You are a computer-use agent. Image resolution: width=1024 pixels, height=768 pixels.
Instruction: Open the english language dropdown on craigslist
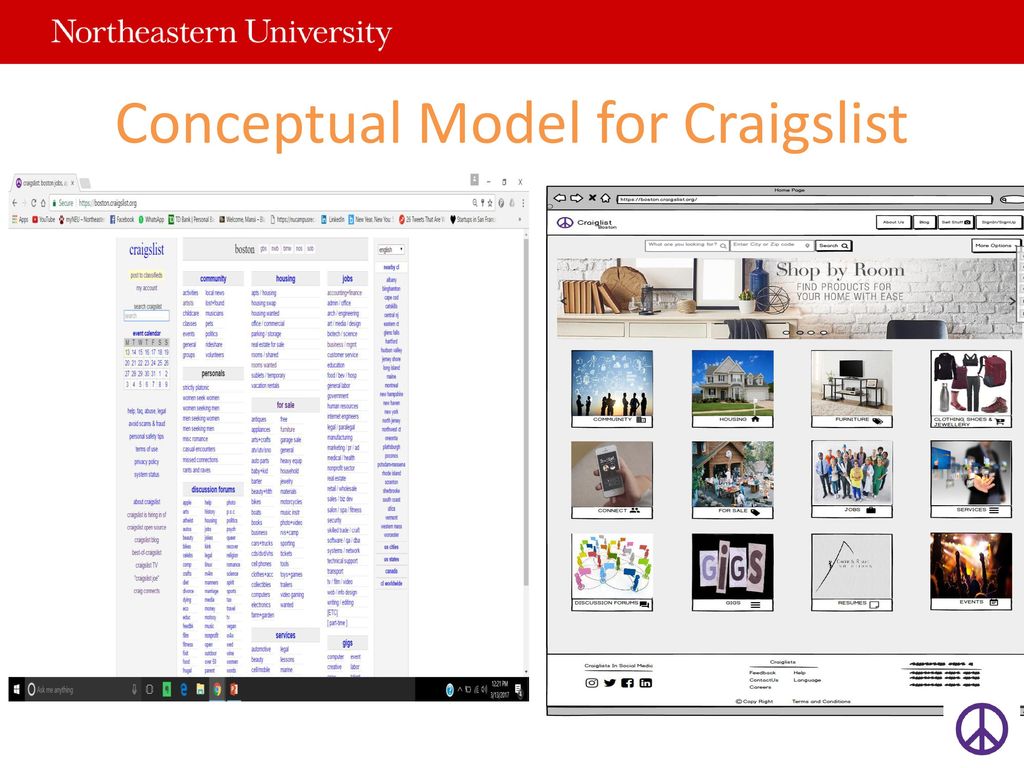pyautogui.click(x=391, y=250)
